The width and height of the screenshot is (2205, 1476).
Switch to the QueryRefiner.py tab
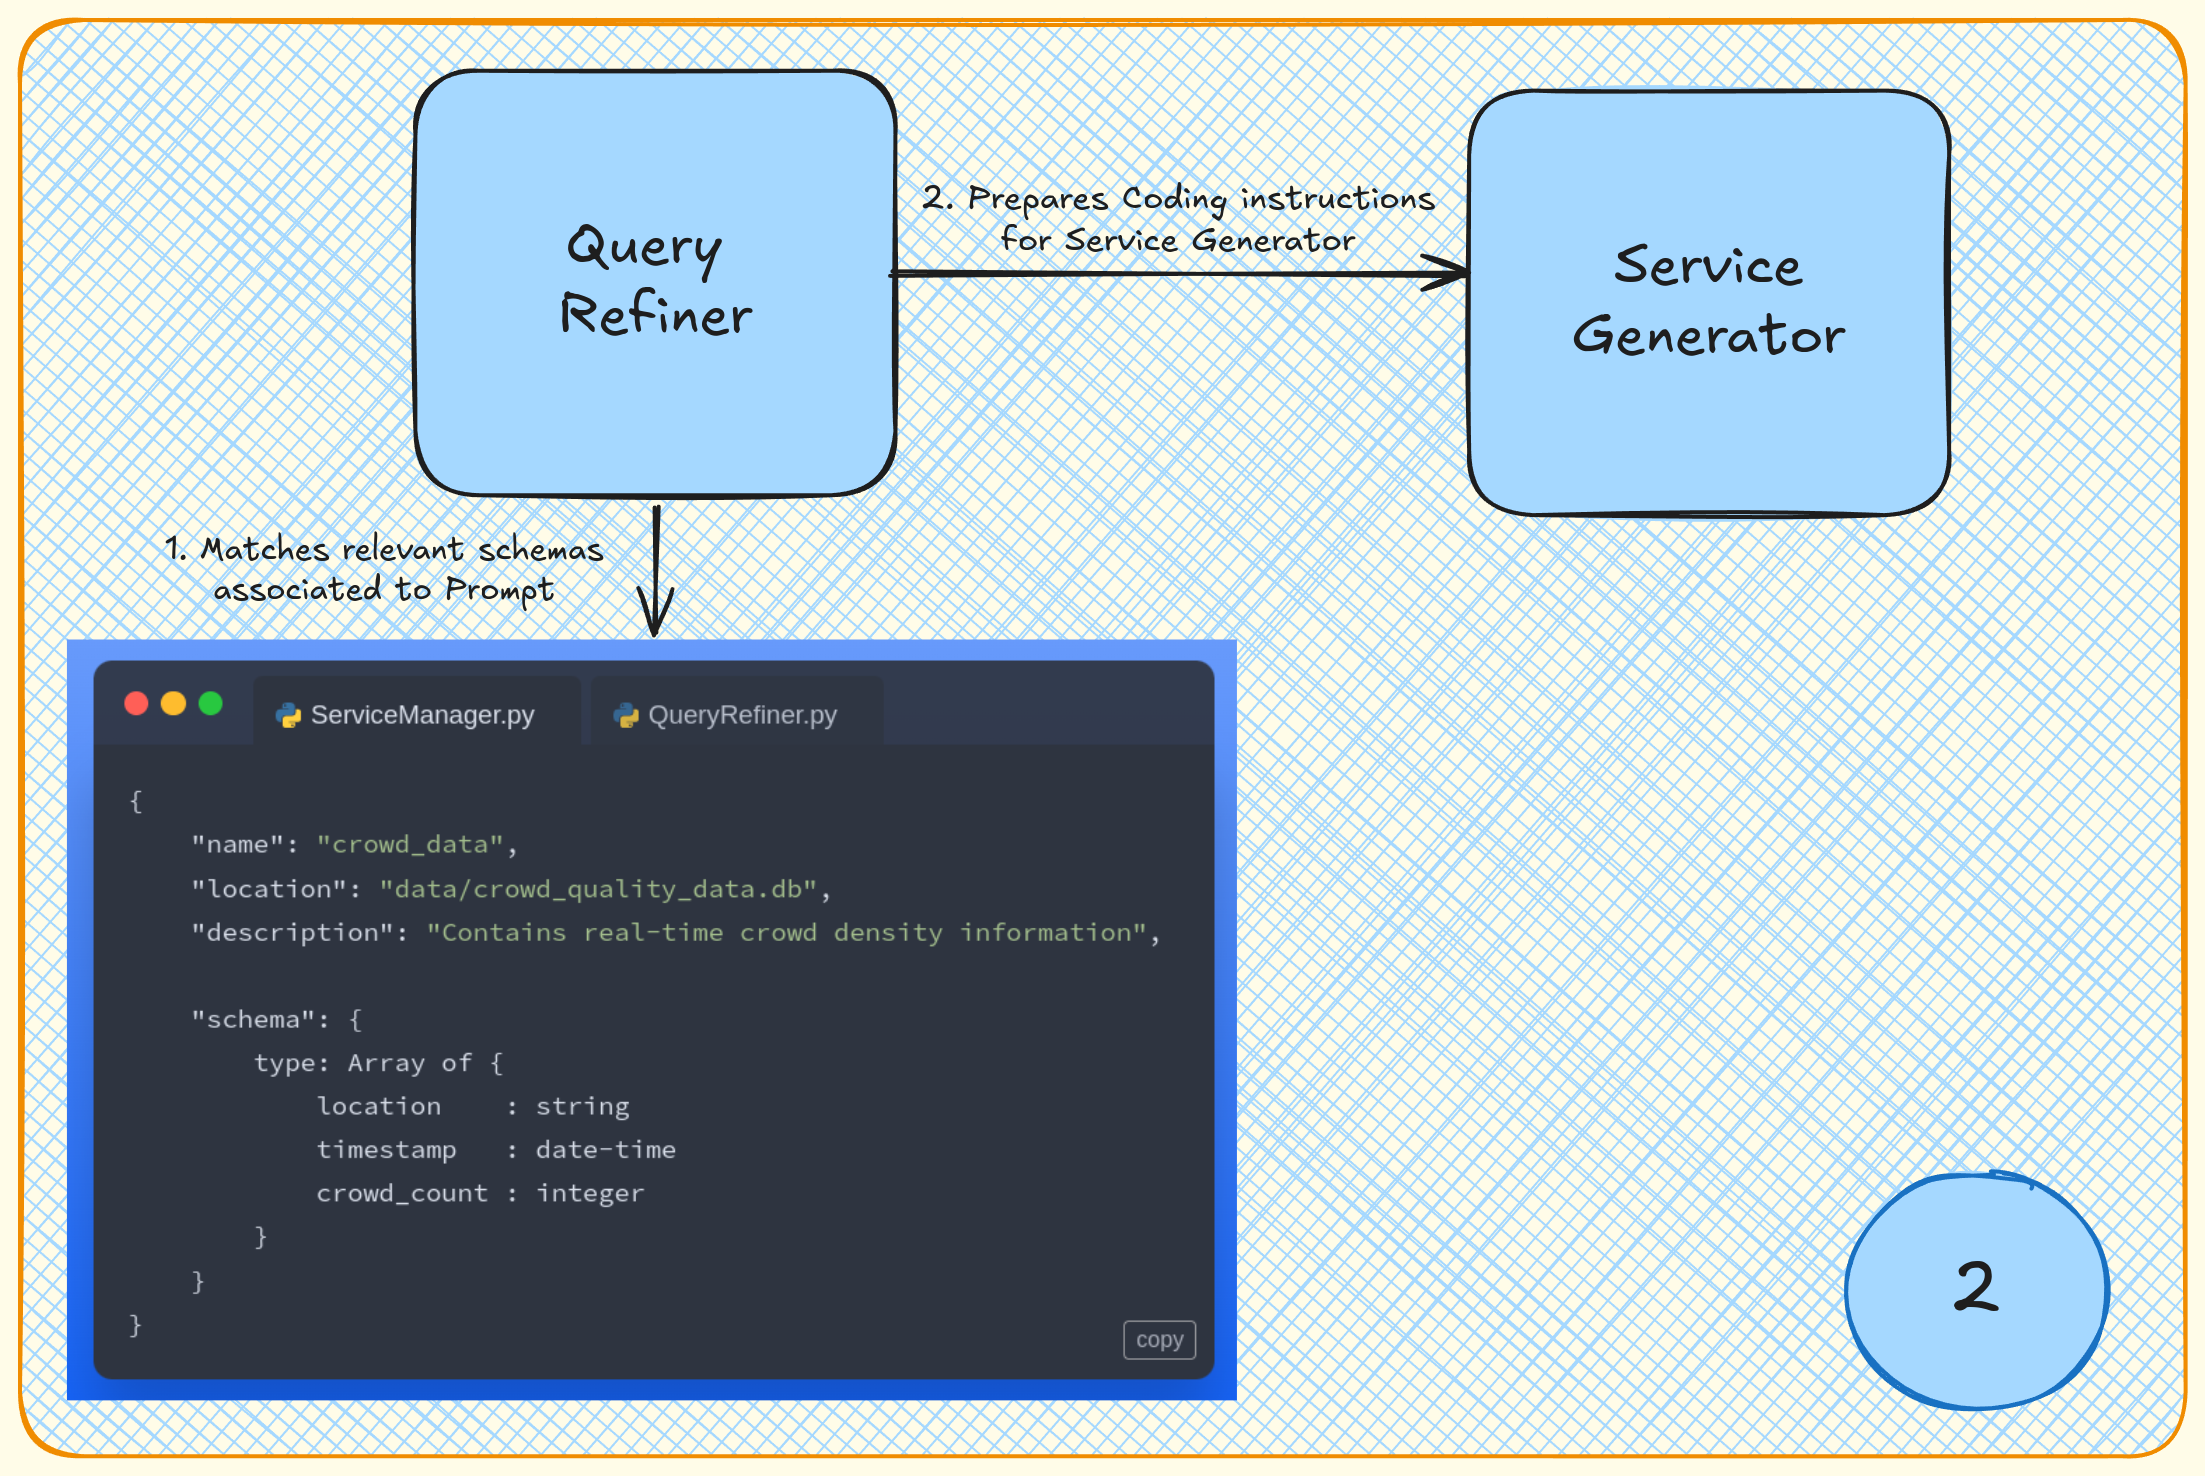click(x=744, y=714)
